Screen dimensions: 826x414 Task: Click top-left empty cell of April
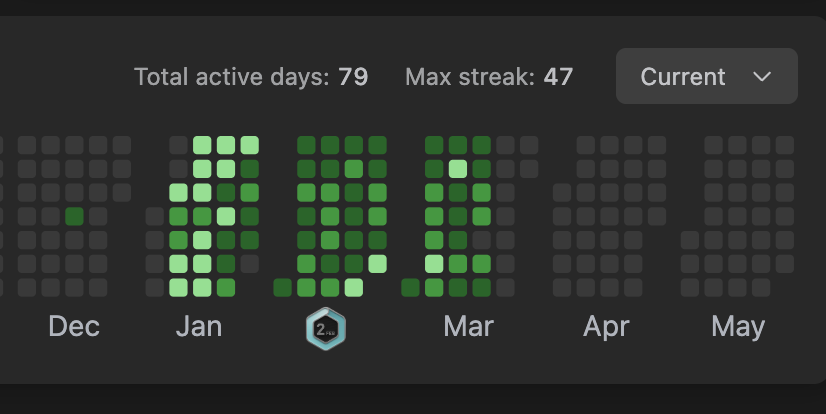pos(585,145)
